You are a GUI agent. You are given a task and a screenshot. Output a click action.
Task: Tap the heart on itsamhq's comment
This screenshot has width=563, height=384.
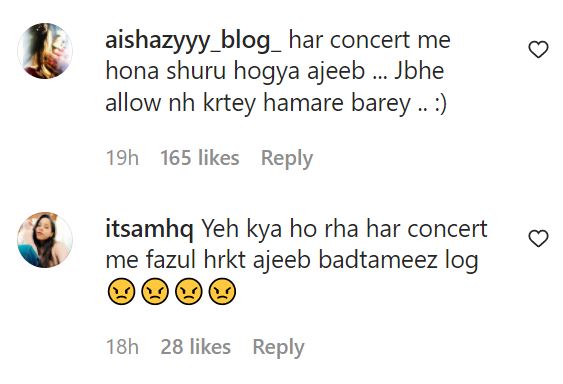[x=538, y=238]
